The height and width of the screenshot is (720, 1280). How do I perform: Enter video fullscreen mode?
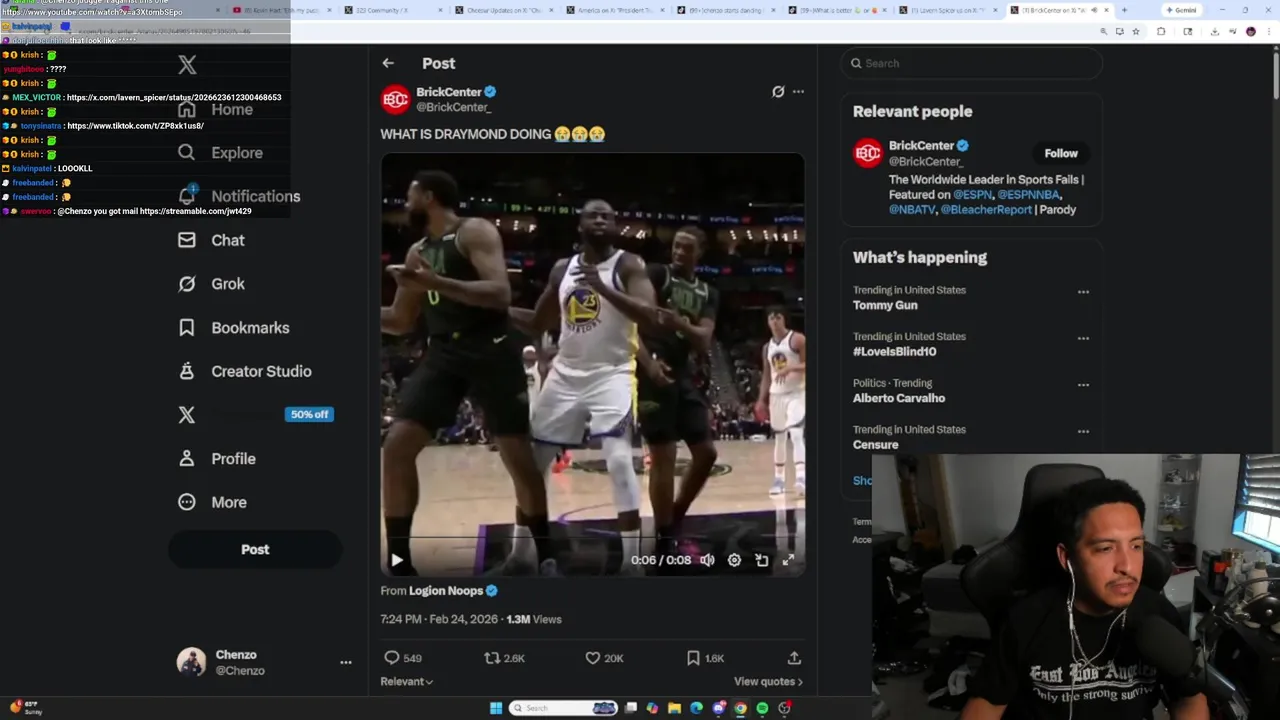(788, 560)
